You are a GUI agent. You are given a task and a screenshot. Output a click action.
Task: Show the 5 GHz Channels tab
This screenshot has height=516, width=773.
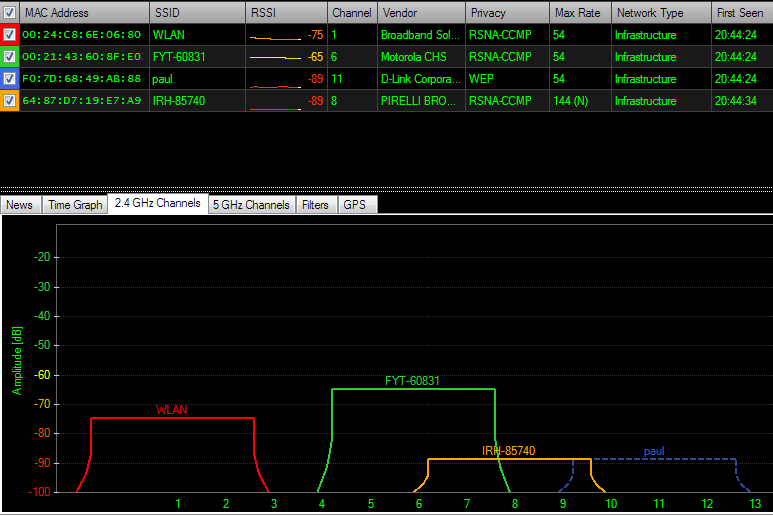pyautogui.click(x=251, y=205)
